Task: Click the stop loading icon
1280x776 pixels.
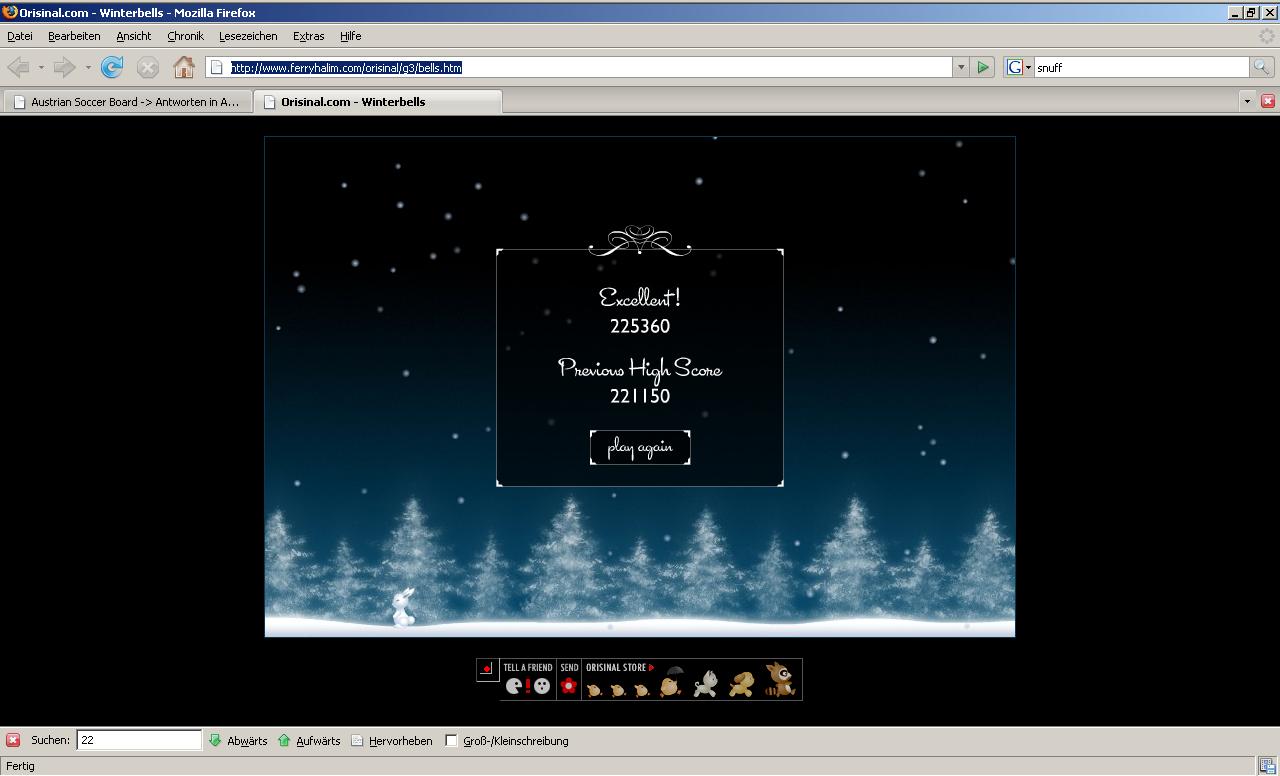Action: 148,67
